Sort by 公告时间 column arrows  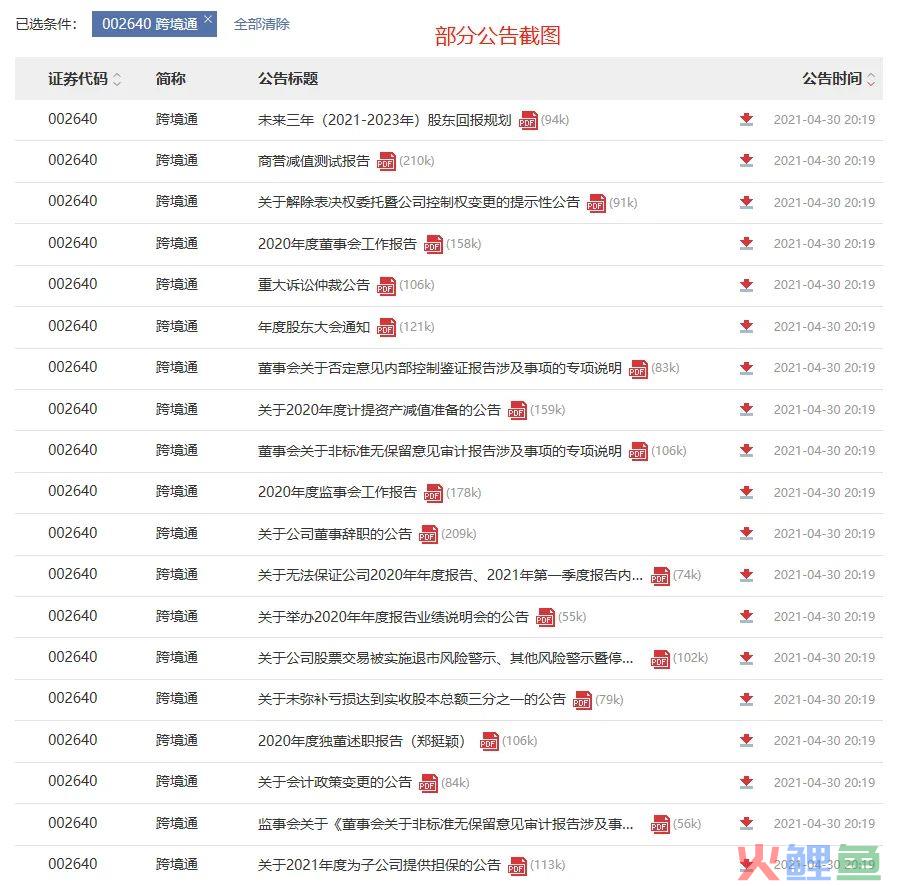(871, 79)
